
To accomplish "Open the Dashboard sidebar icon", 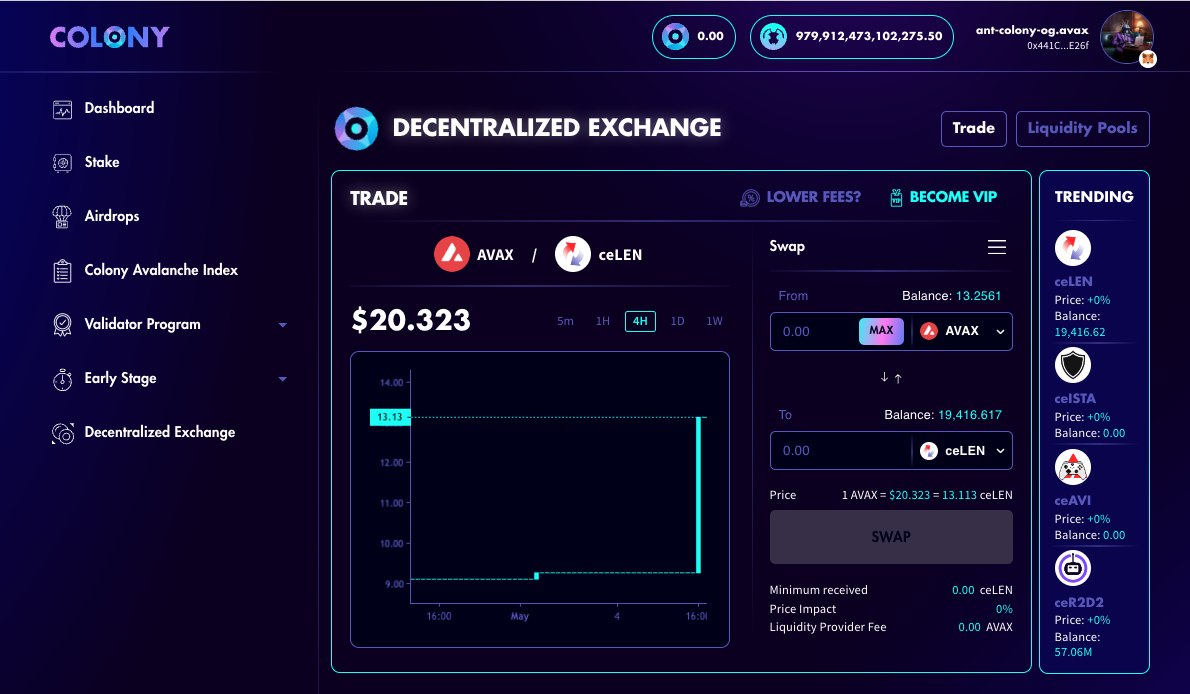I will 62,109.
